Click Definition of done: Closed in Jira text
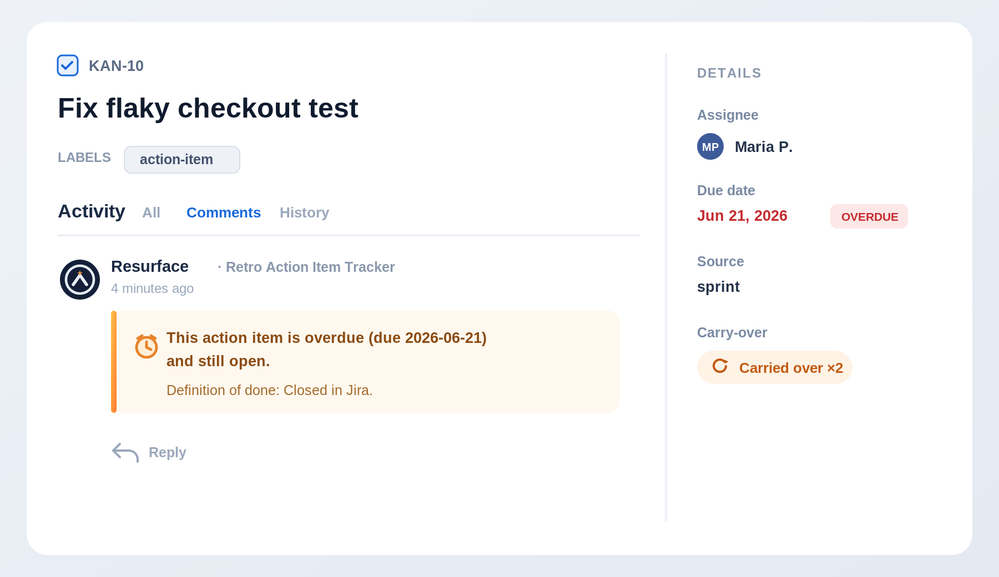 [270, 390]
